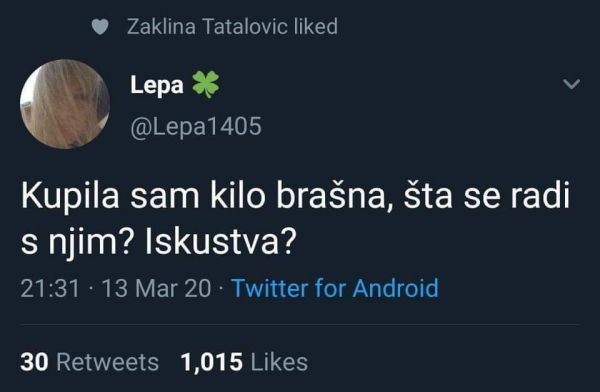Click the number 30 before Retweets

click(x=34, y=362)
